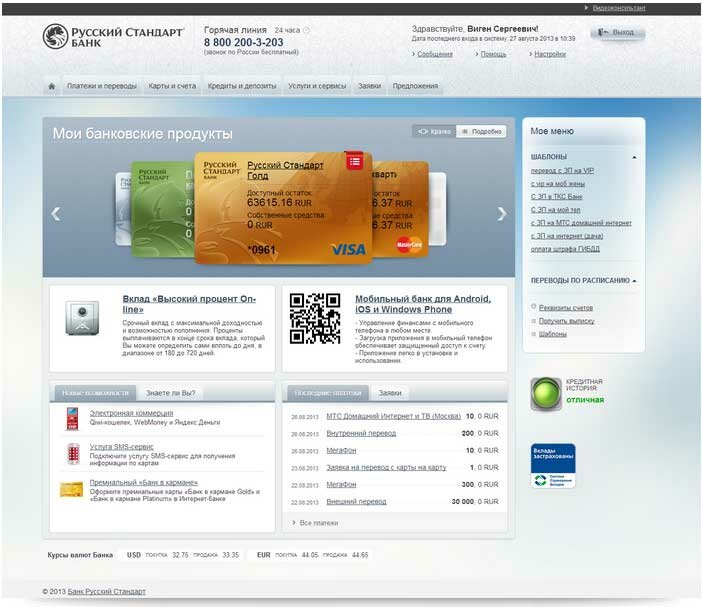Click the SMS-сервис phone icon

73,453
